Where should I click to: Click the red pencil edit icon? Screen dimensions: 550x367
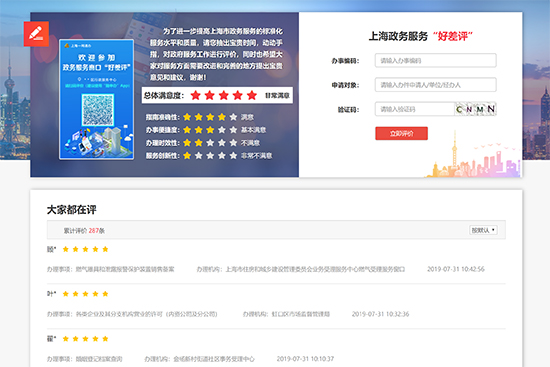click(36, 34)
